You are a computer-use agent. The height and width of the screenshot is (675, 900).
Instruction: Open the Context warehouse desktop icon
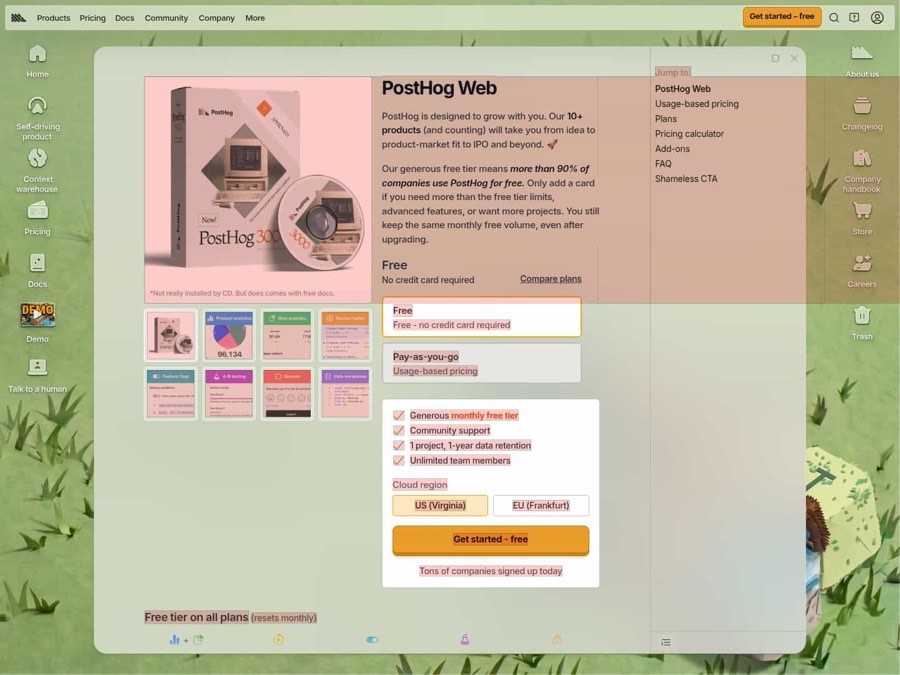click(x=37, y=170)
